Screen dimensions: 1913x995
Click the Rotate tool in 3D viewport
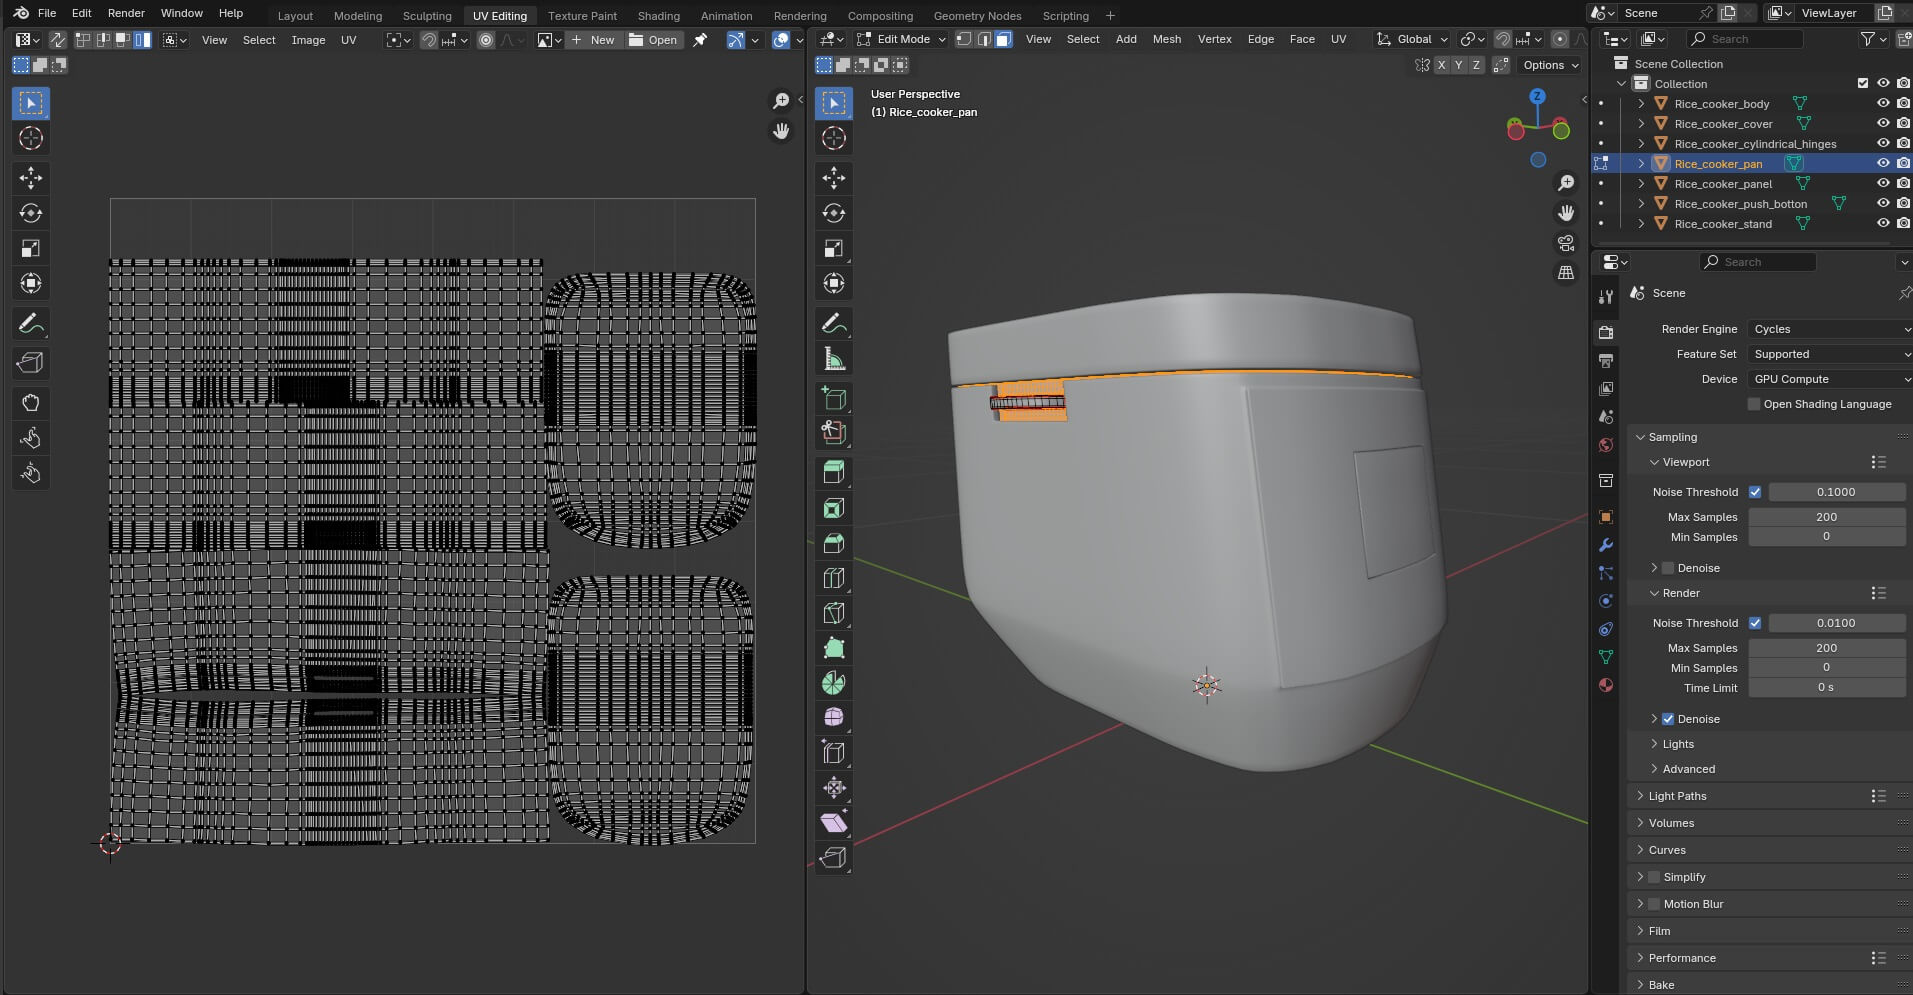coord(833,213)
